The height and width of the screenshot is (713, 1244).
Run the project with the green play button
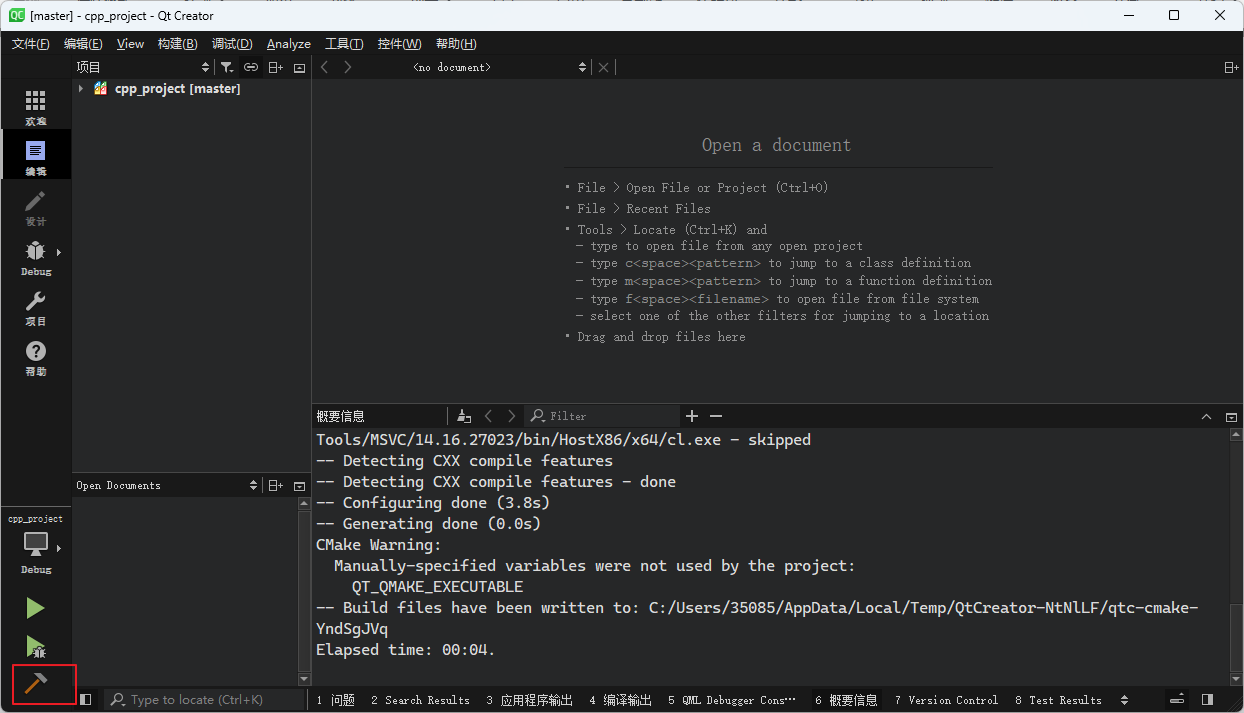click(x=35, y=608)
